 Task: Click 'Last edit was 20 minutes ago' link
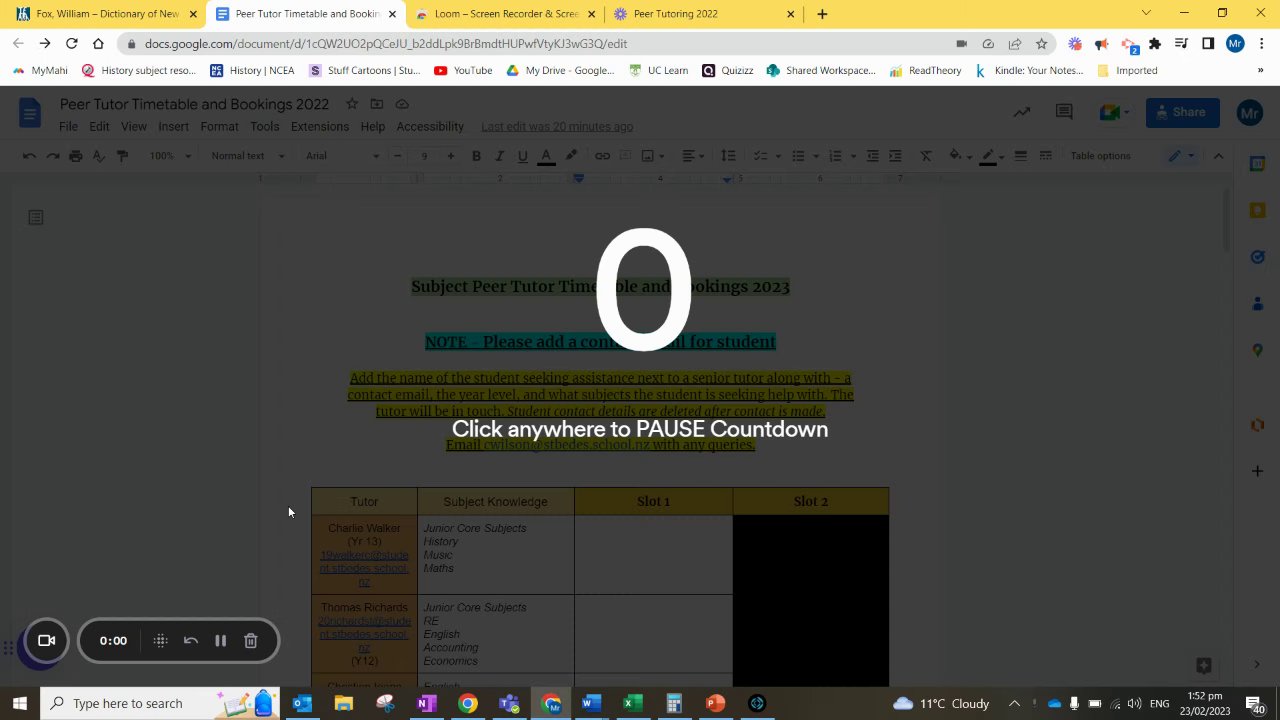click(557, 127)
